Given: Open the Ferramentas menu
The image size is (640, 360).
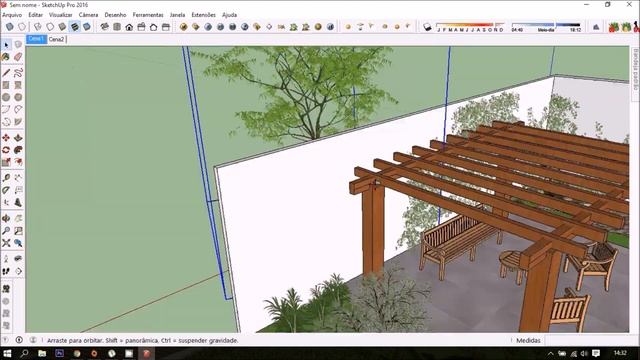Looking at the screenshot, I should tap(148, 15).
